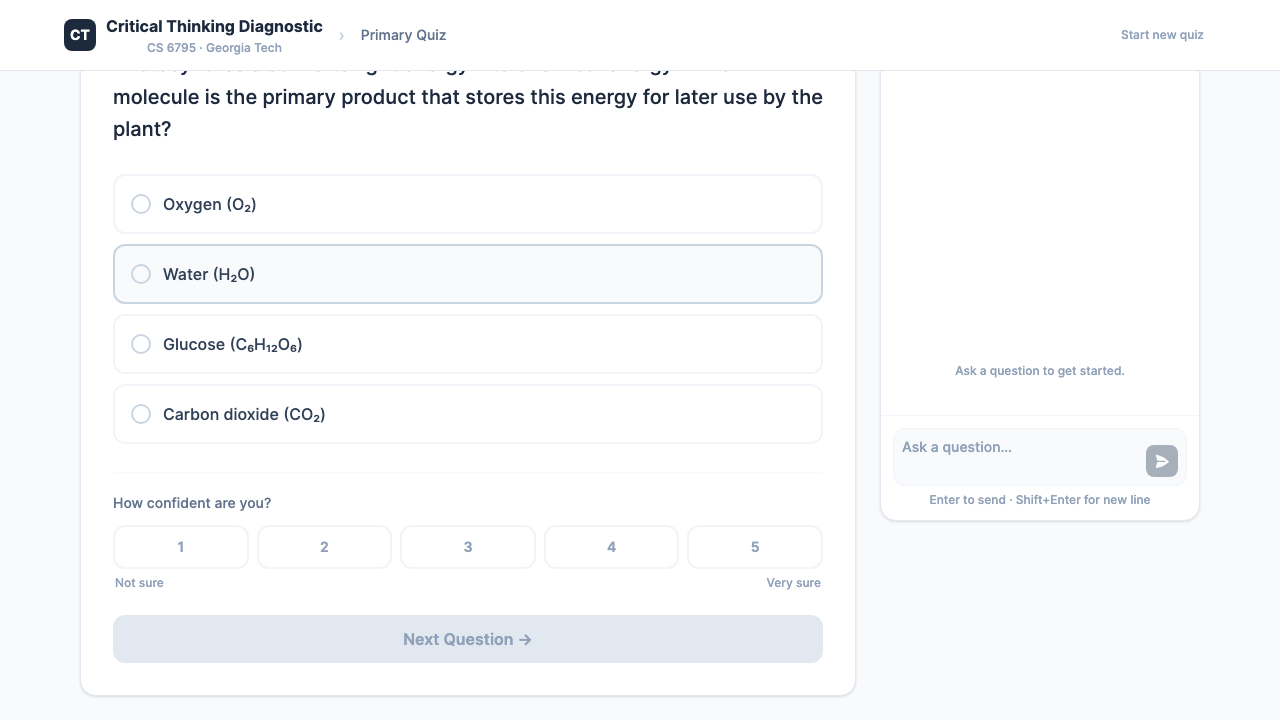Image resolution: width=1280 pixels, height=720 pixels.
Task: Select the Water (H₂O) radio button
Action: (141, 274)
